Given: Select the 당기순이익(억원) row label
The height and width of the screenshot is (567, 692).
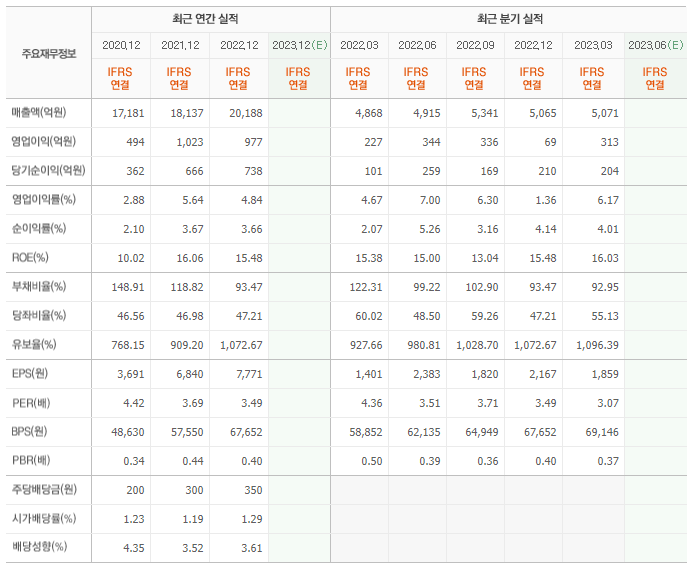Looking at the screenshot, I should click(x=48, y=171).
